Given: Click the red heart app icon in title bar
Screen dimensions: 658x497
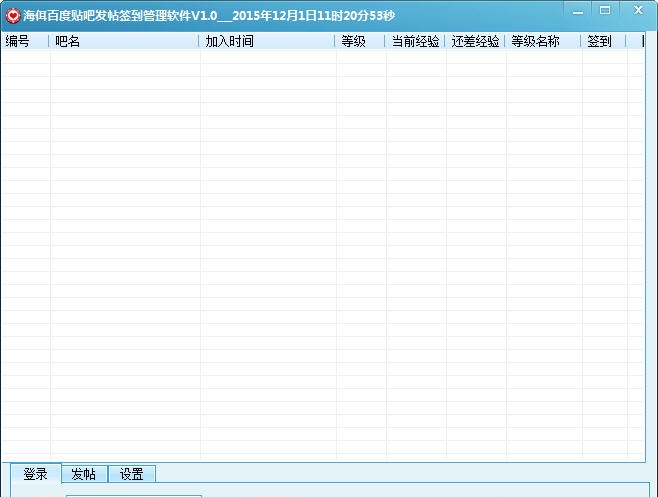Looking at the screenshot, I should (13, 16).
